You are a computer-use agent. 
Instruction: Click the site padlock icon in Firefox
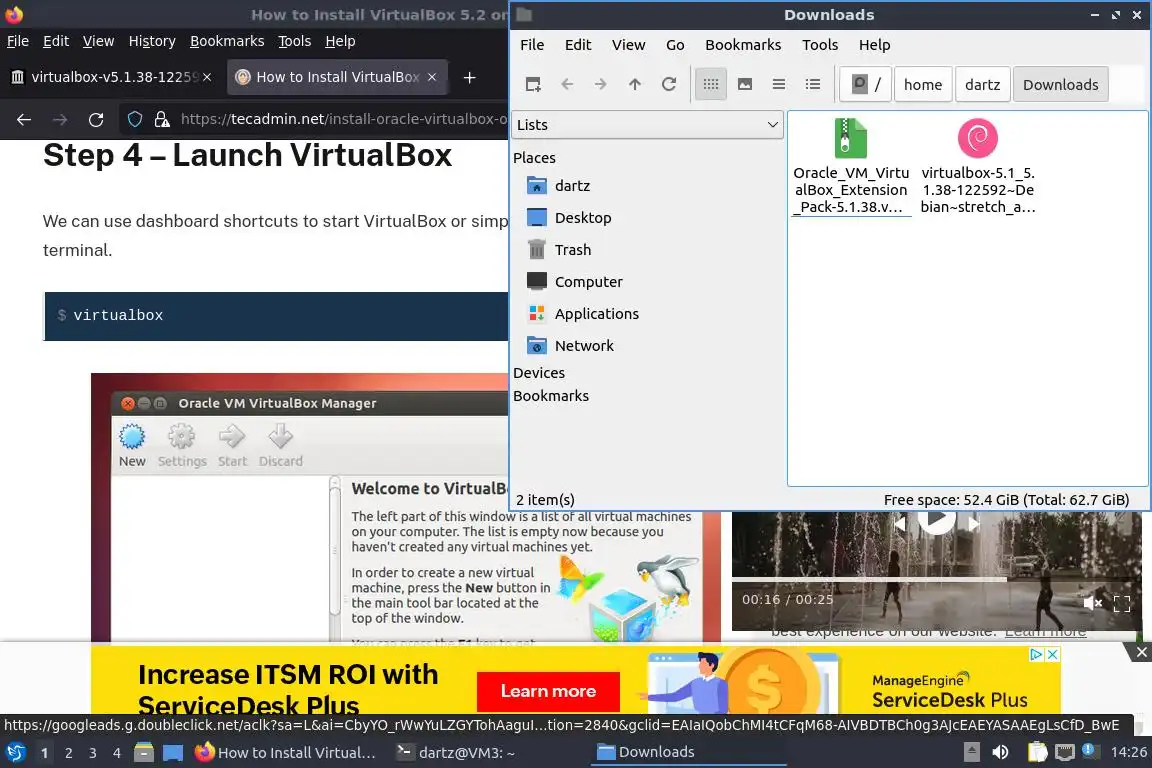(162, 119)
